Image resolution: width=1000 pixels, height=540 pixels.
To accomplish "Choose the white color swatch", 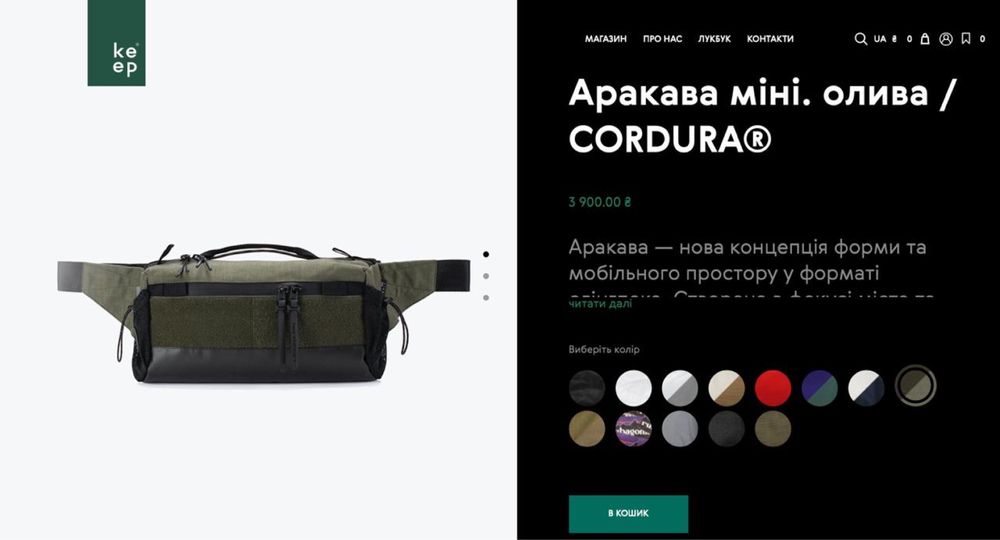I will click(x=633, y=388).
